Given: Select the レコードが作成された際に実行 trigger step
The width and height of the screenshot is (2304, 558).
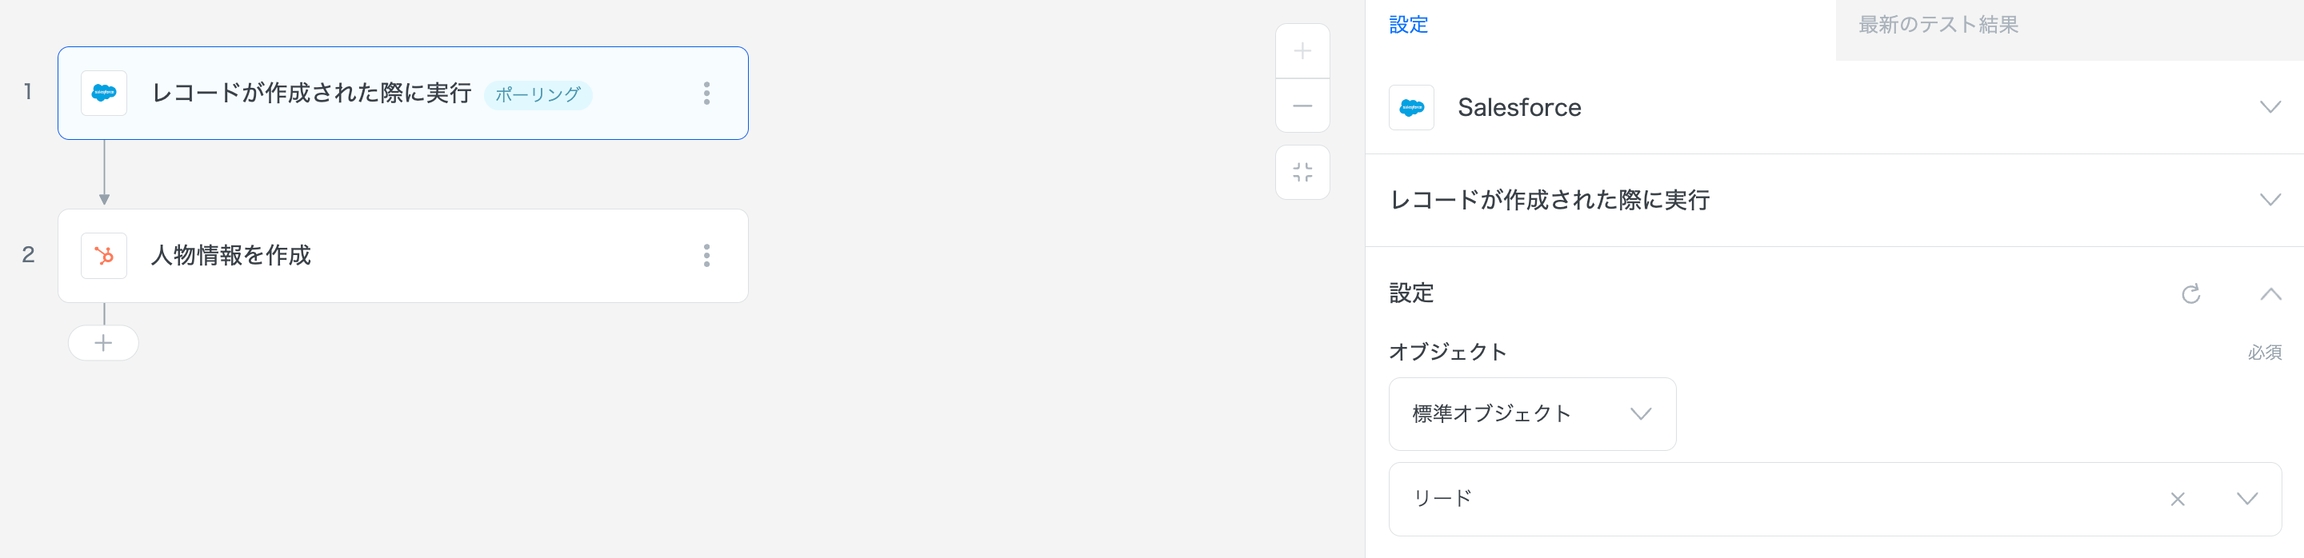Looking at the screenshot, I should click(310, 93).
